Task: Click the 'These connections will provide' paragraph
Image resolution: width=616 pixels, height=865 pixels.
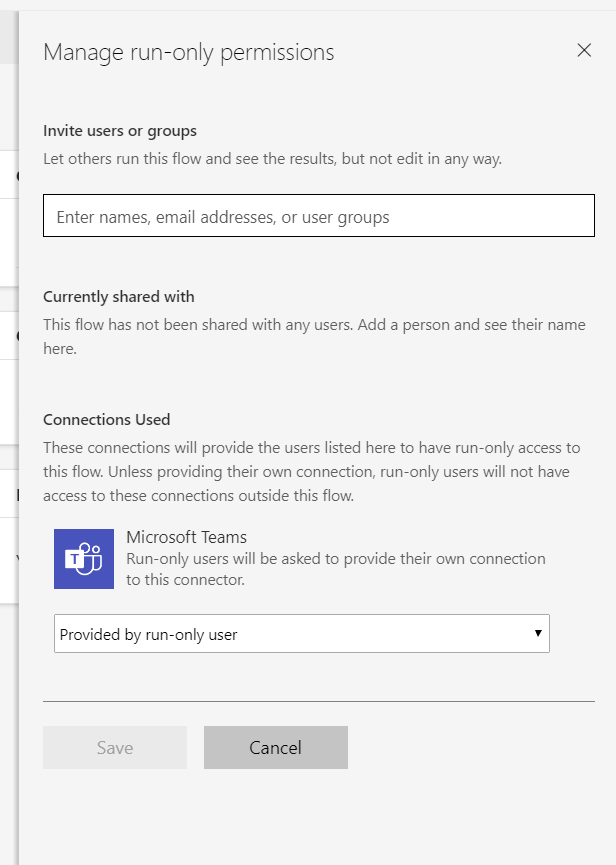Action: point(311,471)
